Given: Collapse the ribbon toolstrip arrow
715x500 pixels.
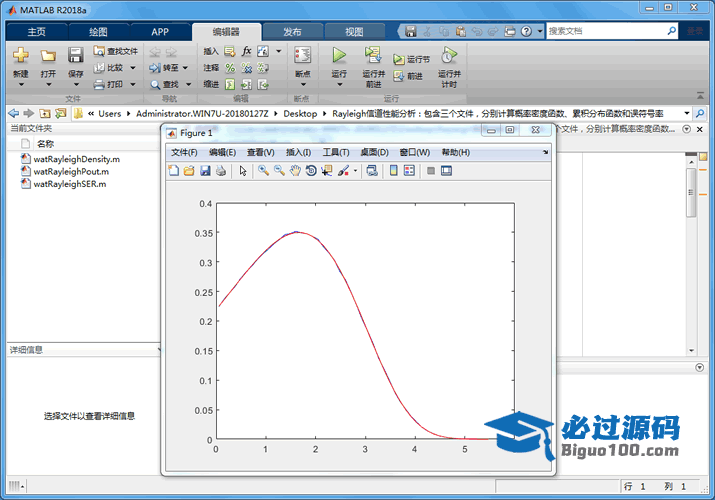Looking at the screenshot, I should 700,95.
